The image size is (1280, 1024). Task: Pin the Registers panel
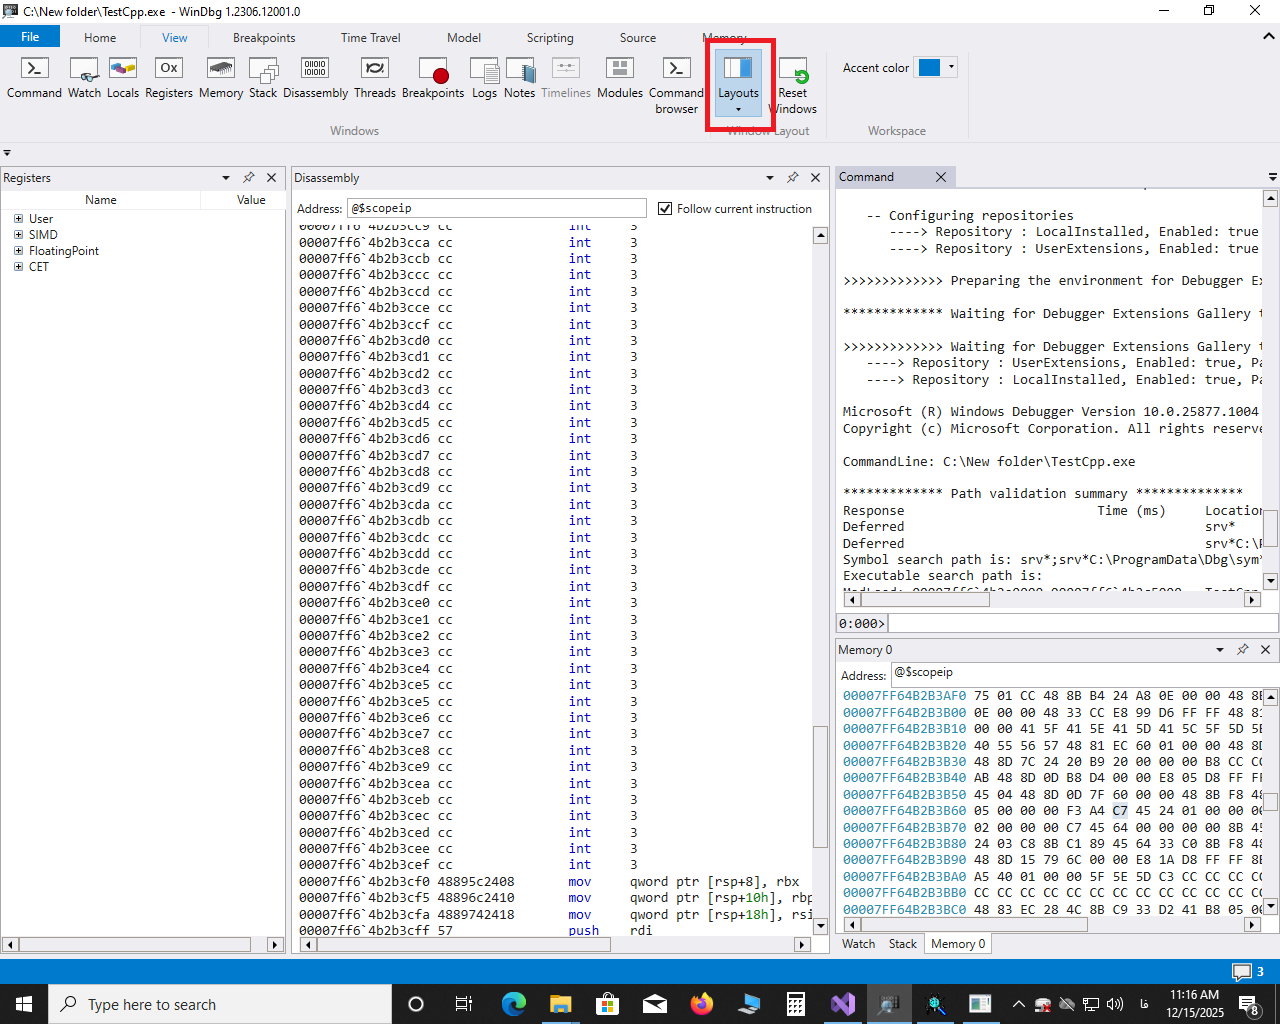[248, 178]
